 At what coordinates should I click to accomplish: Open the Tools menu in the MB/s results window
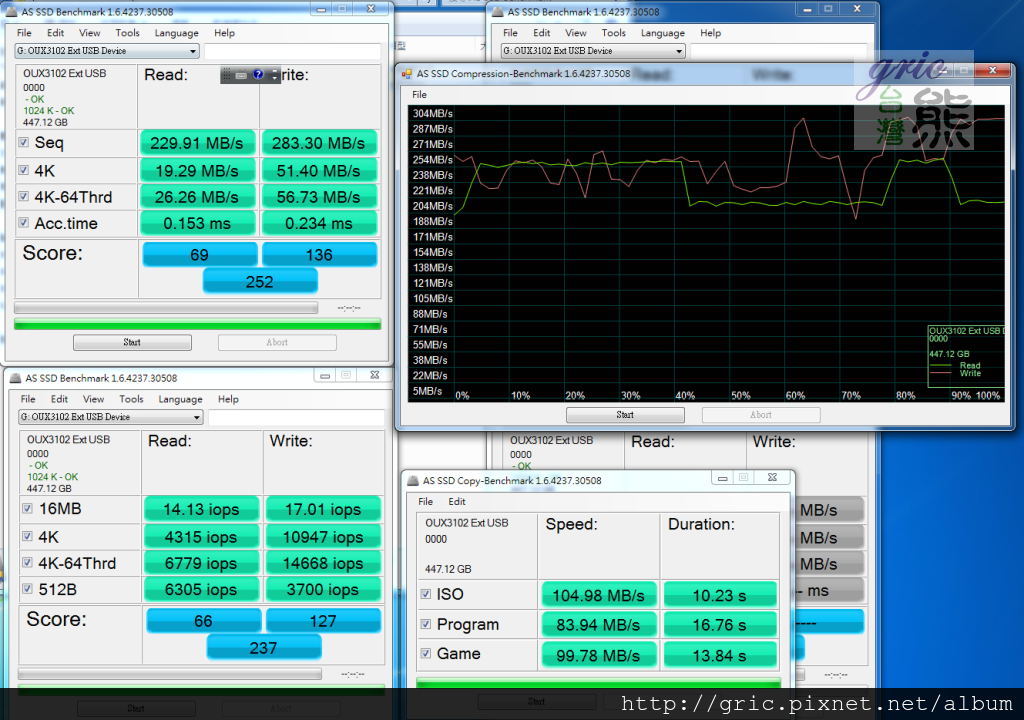tap(127, 33)
